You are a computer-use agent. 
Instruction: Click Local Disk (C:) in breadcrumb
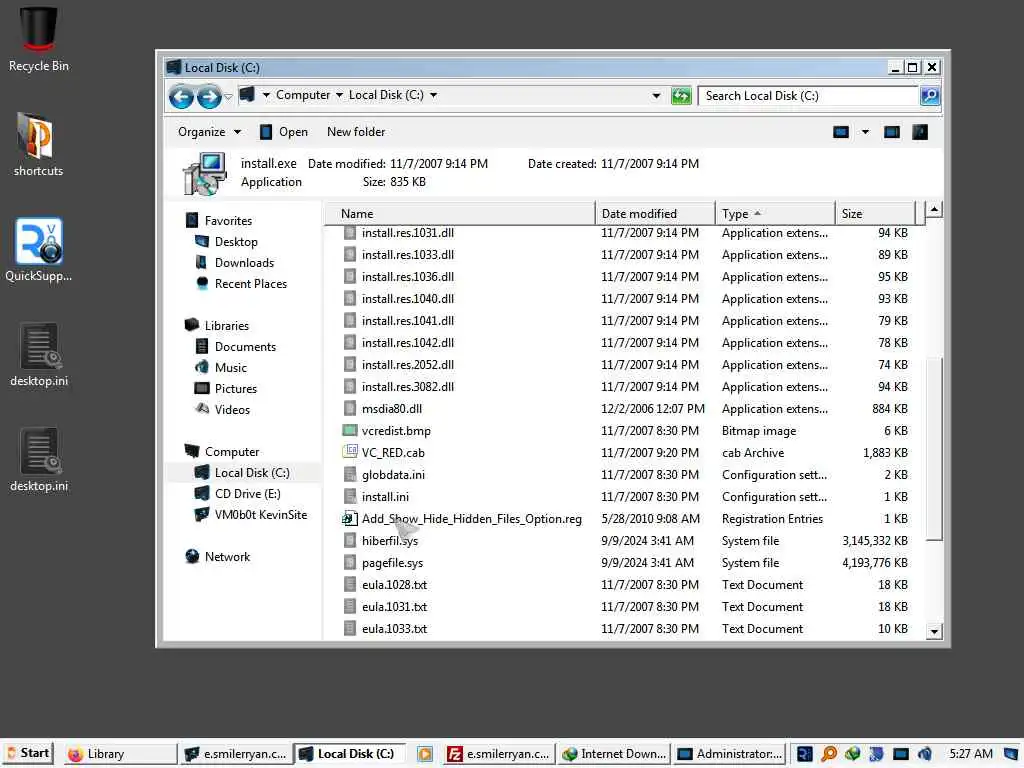386,95
